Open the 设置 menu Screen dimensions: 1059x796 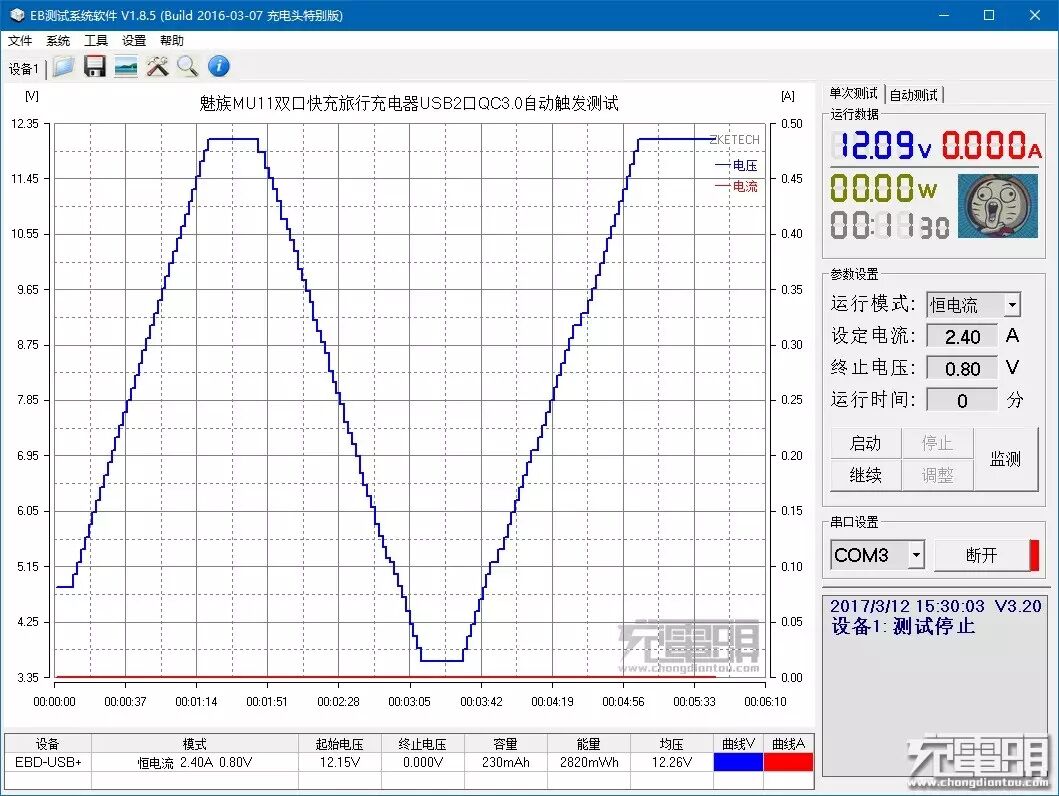(134, 41)
